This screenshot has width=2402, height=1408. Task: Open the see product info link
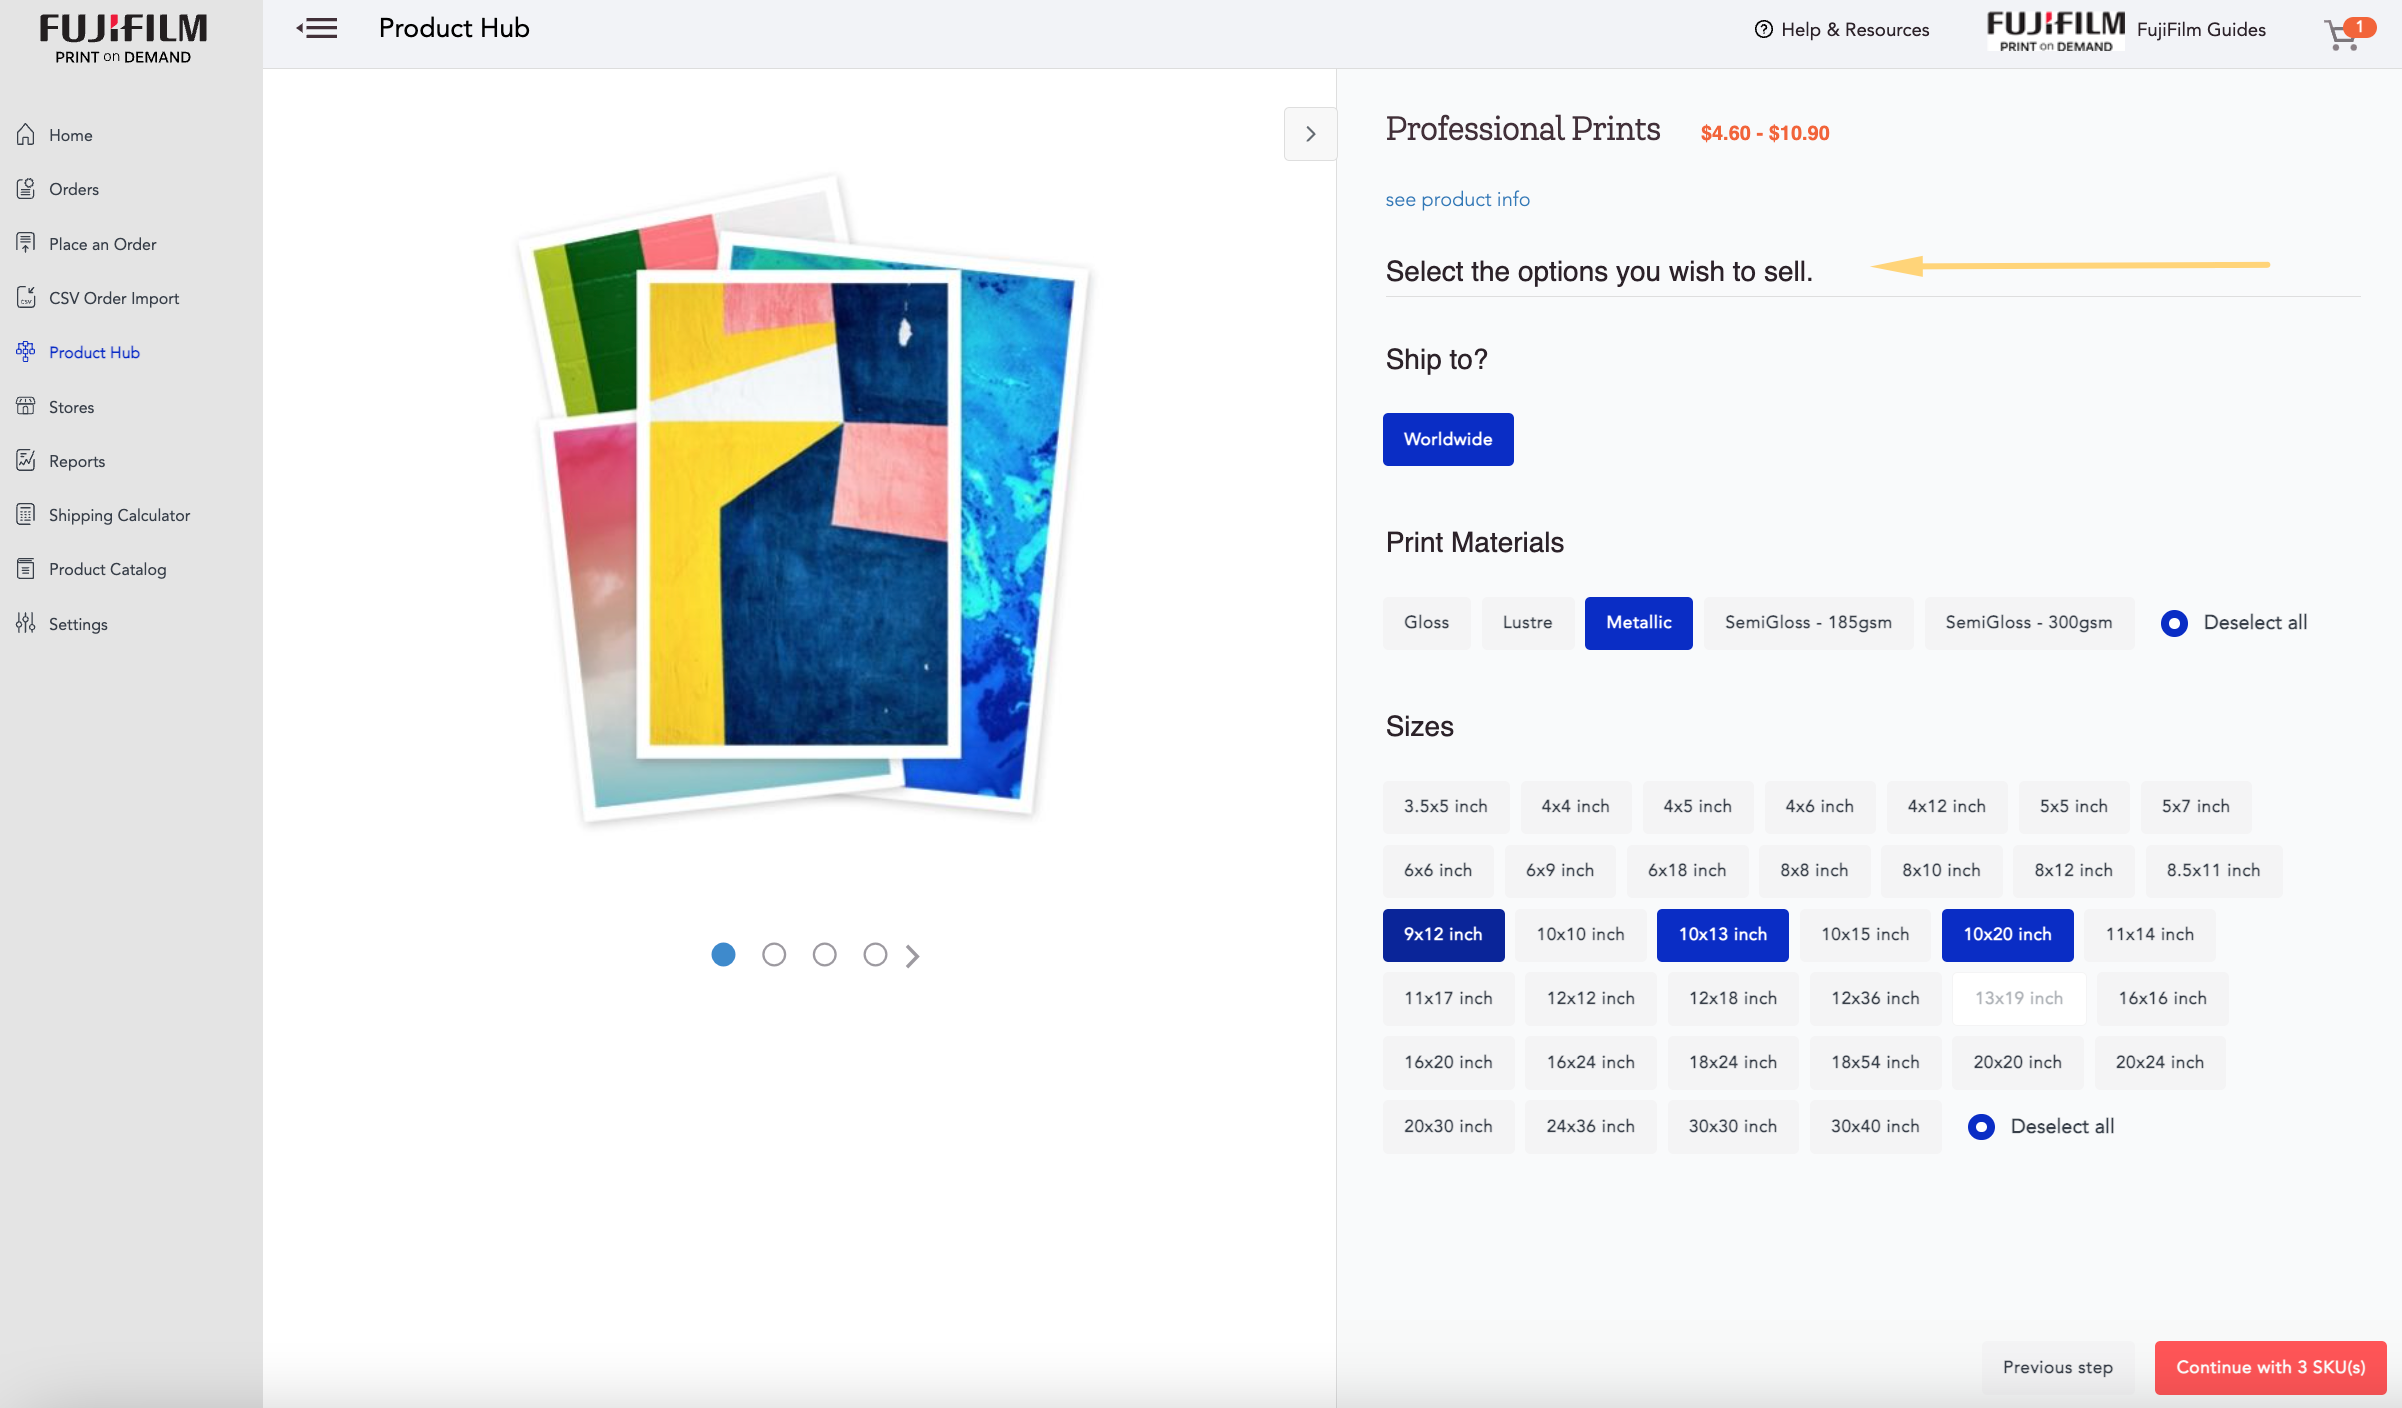[1457, 199]
